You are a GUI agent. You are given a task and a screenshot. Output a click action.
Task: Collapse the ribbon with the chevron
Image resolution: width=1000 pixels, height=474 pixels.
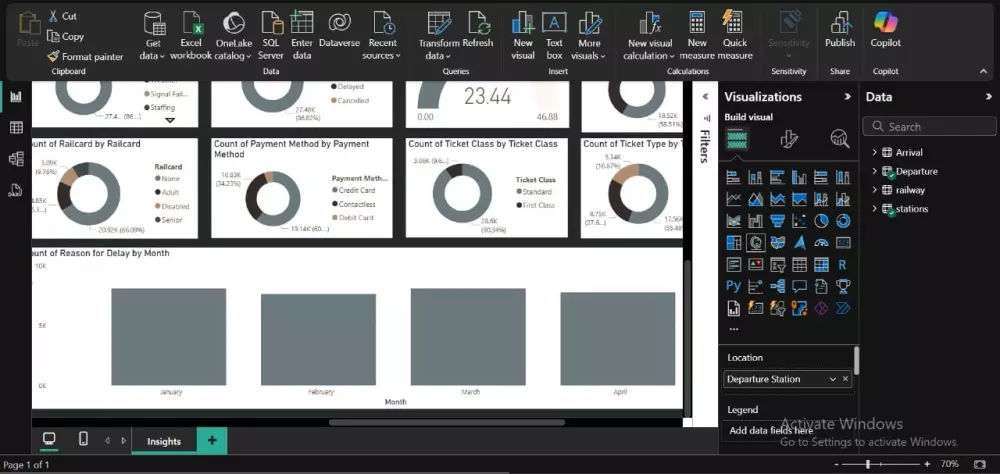[x=983, y=71]
